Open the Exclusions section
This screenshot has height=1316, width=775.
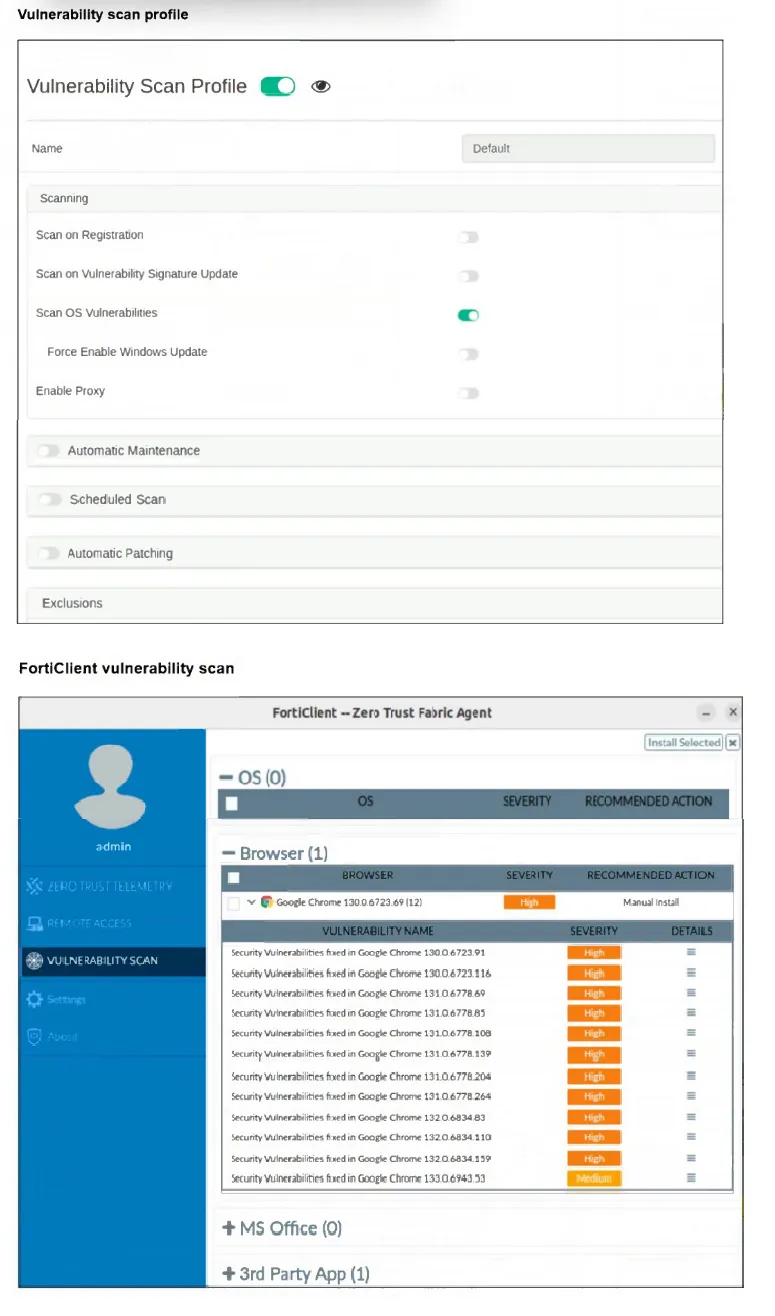[374, 604]
